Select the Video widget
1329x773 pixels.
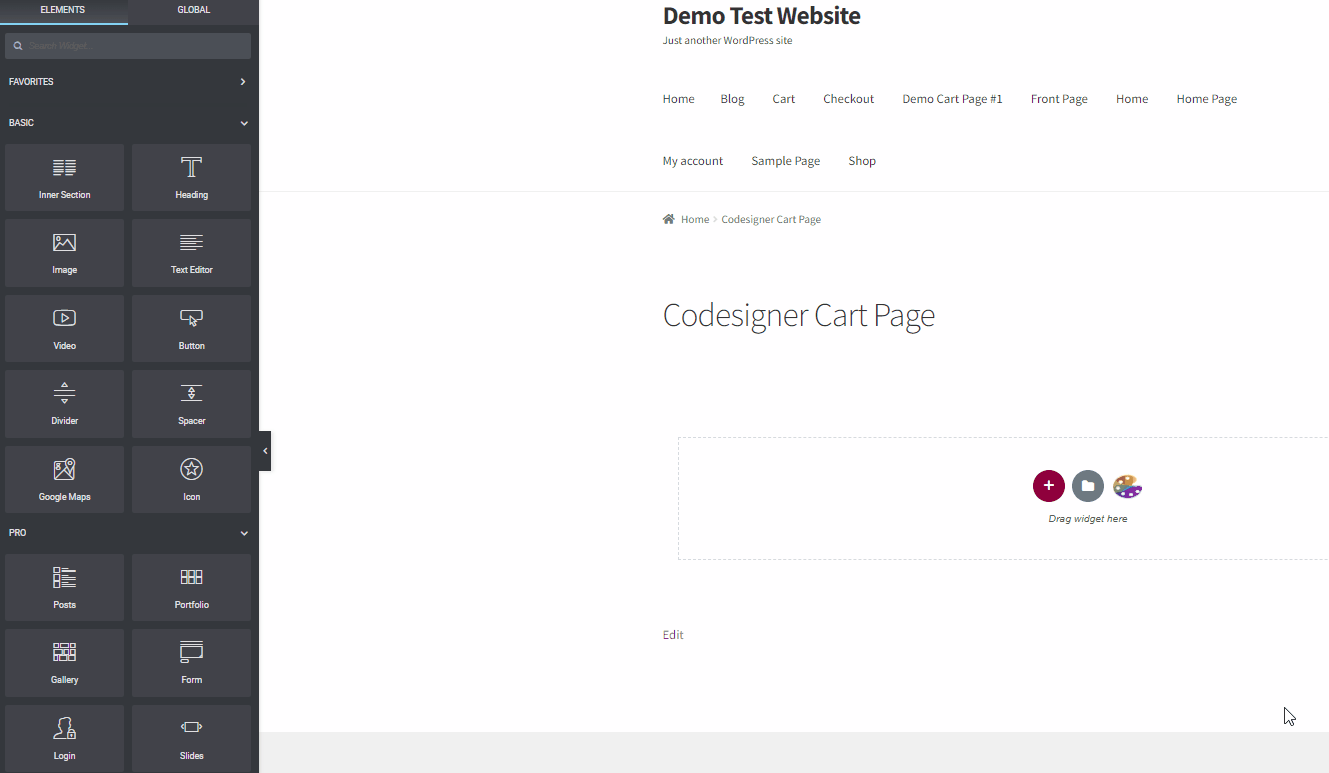(64, 328)
